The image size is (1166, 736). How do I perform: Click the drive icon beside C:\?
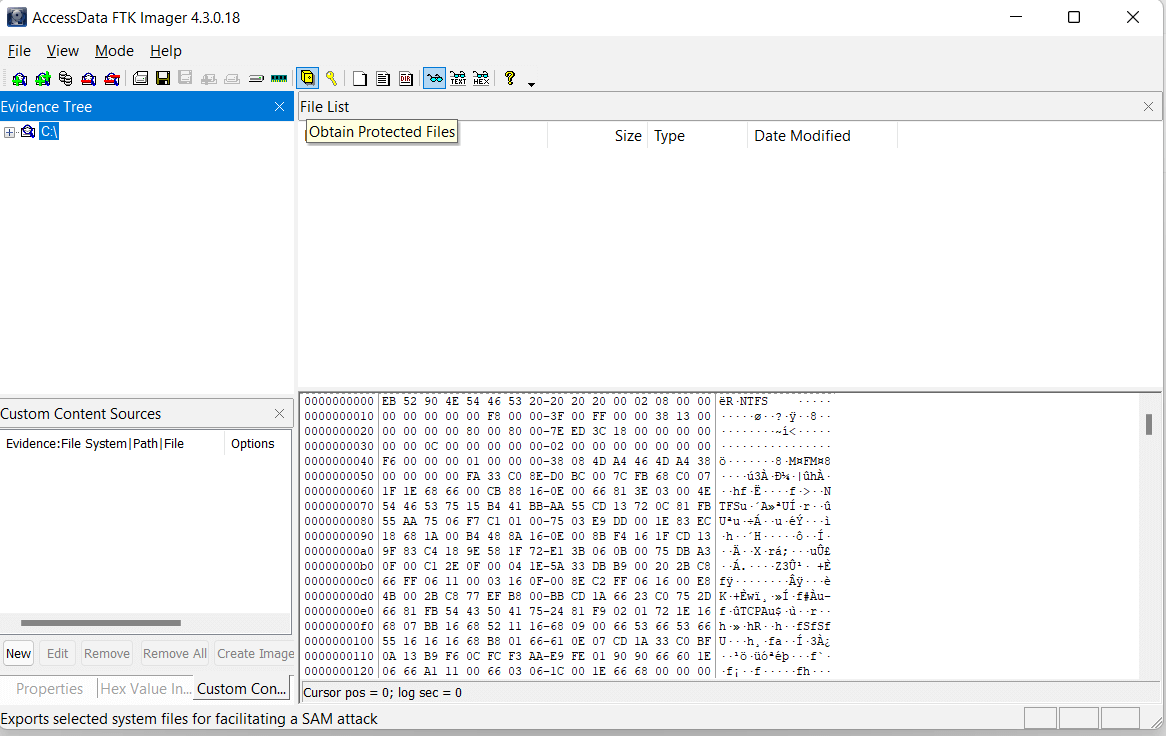(x=28, y=132)
